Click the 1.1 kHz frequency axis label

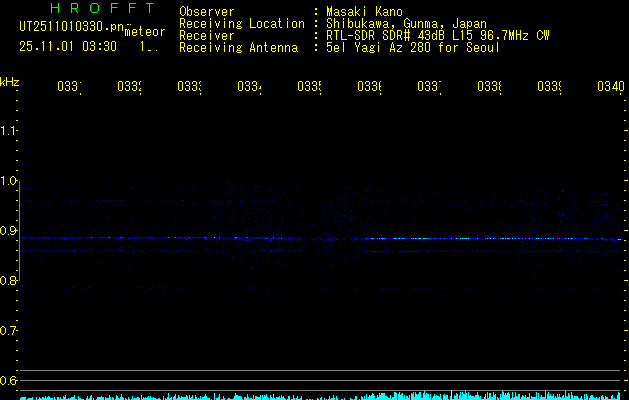click(x=8, y=130)
